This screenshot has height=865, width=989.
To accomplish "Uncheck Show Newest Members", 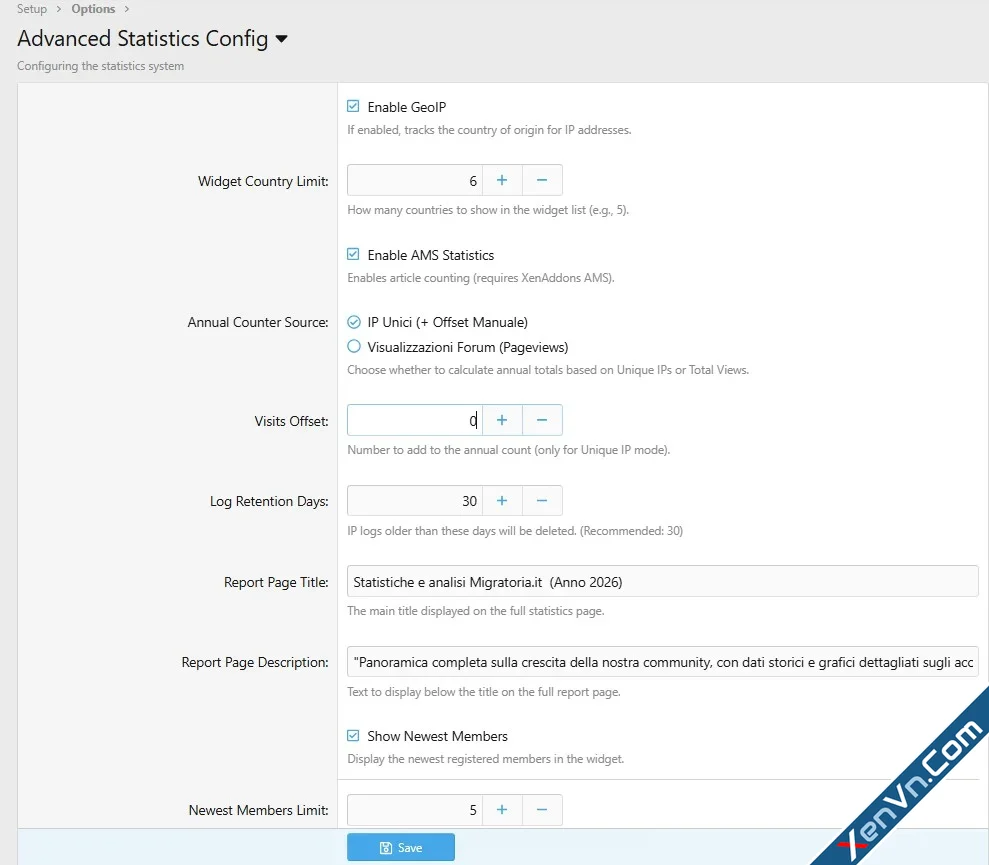I will pos(352,736).
